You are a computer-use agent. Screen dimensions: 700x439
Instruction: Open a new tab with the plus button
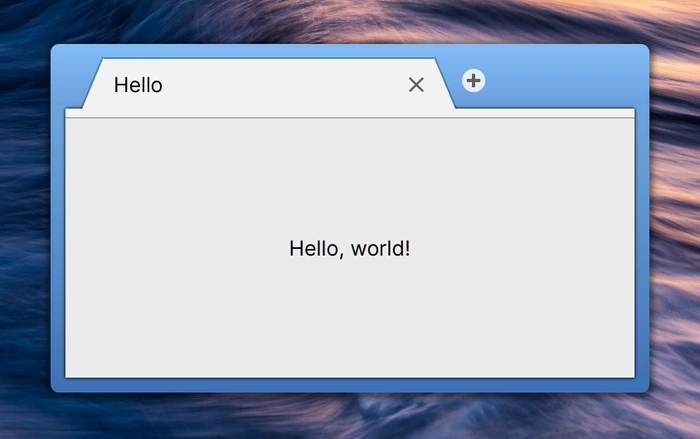tap(473, 81)
